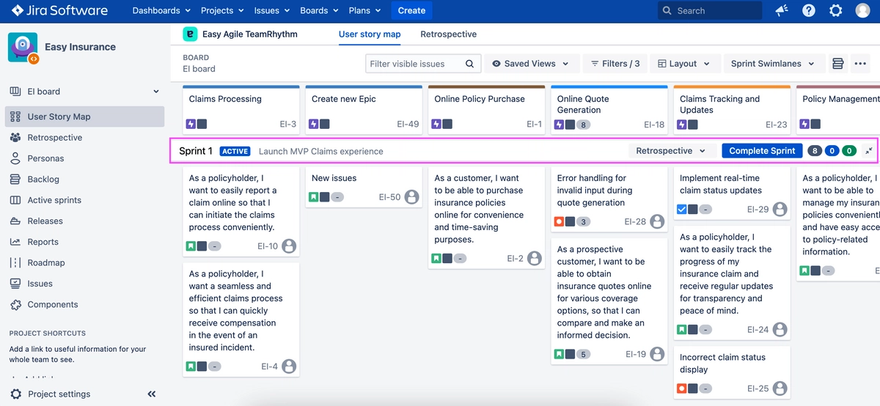The image size is (880, 406).
Task: Click the assignee avatar on EI-29
Action: coord(780,209)
